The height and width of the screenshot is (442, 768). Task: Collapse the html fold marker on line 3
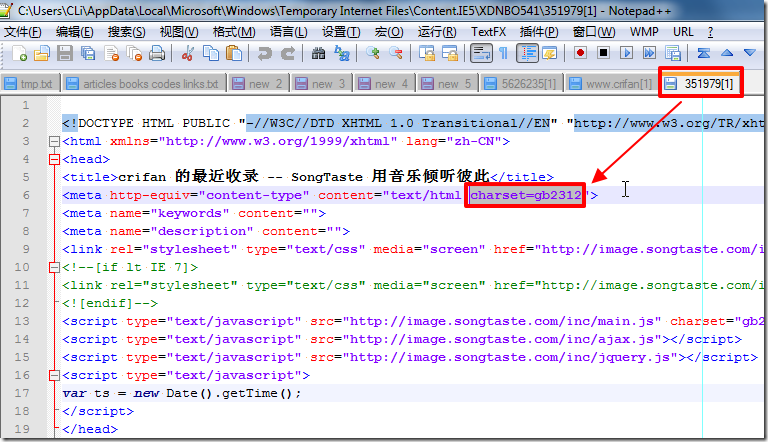tap(54, 142)
